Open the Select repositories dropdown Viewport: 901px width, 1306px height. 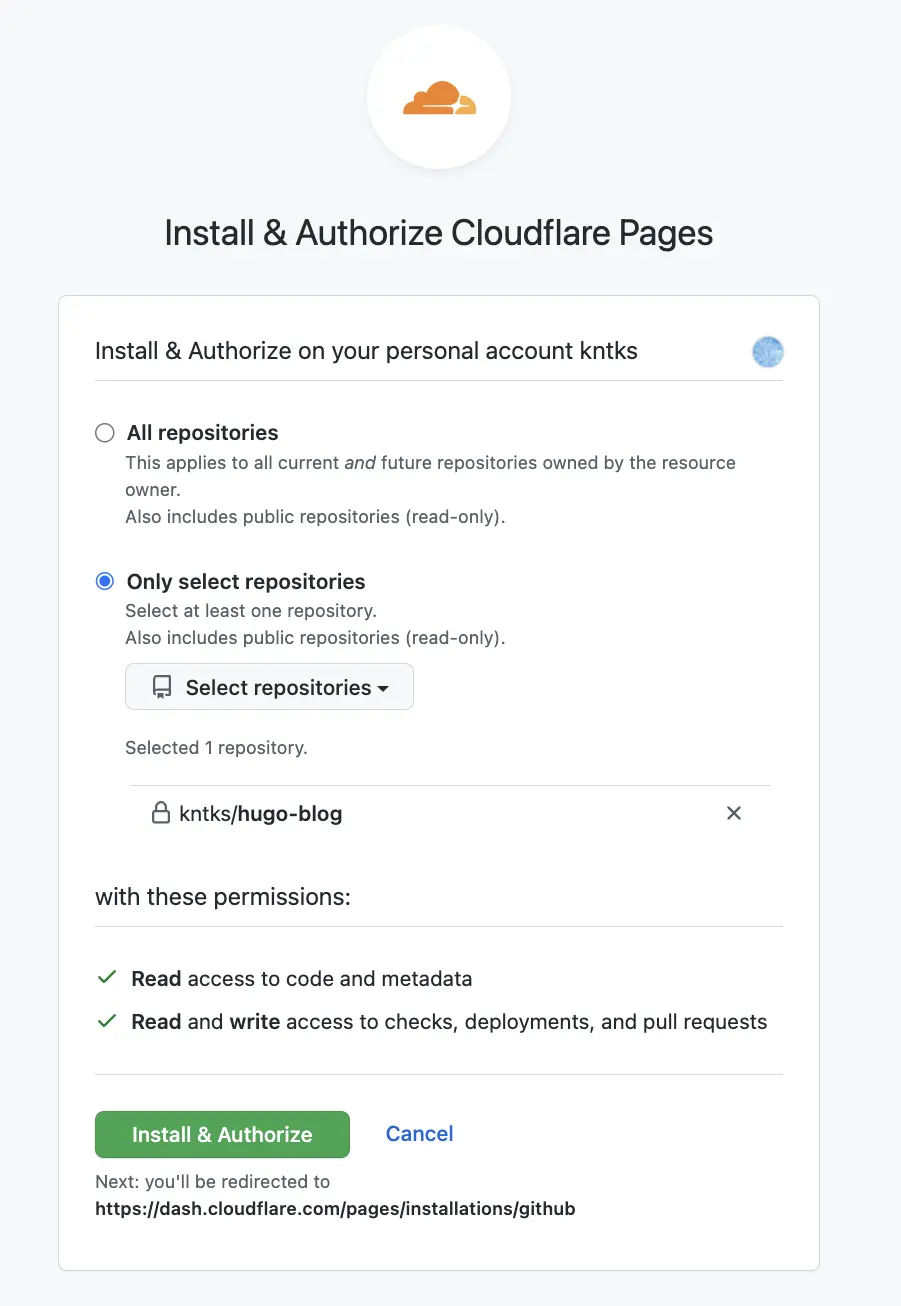coord(268,686)
